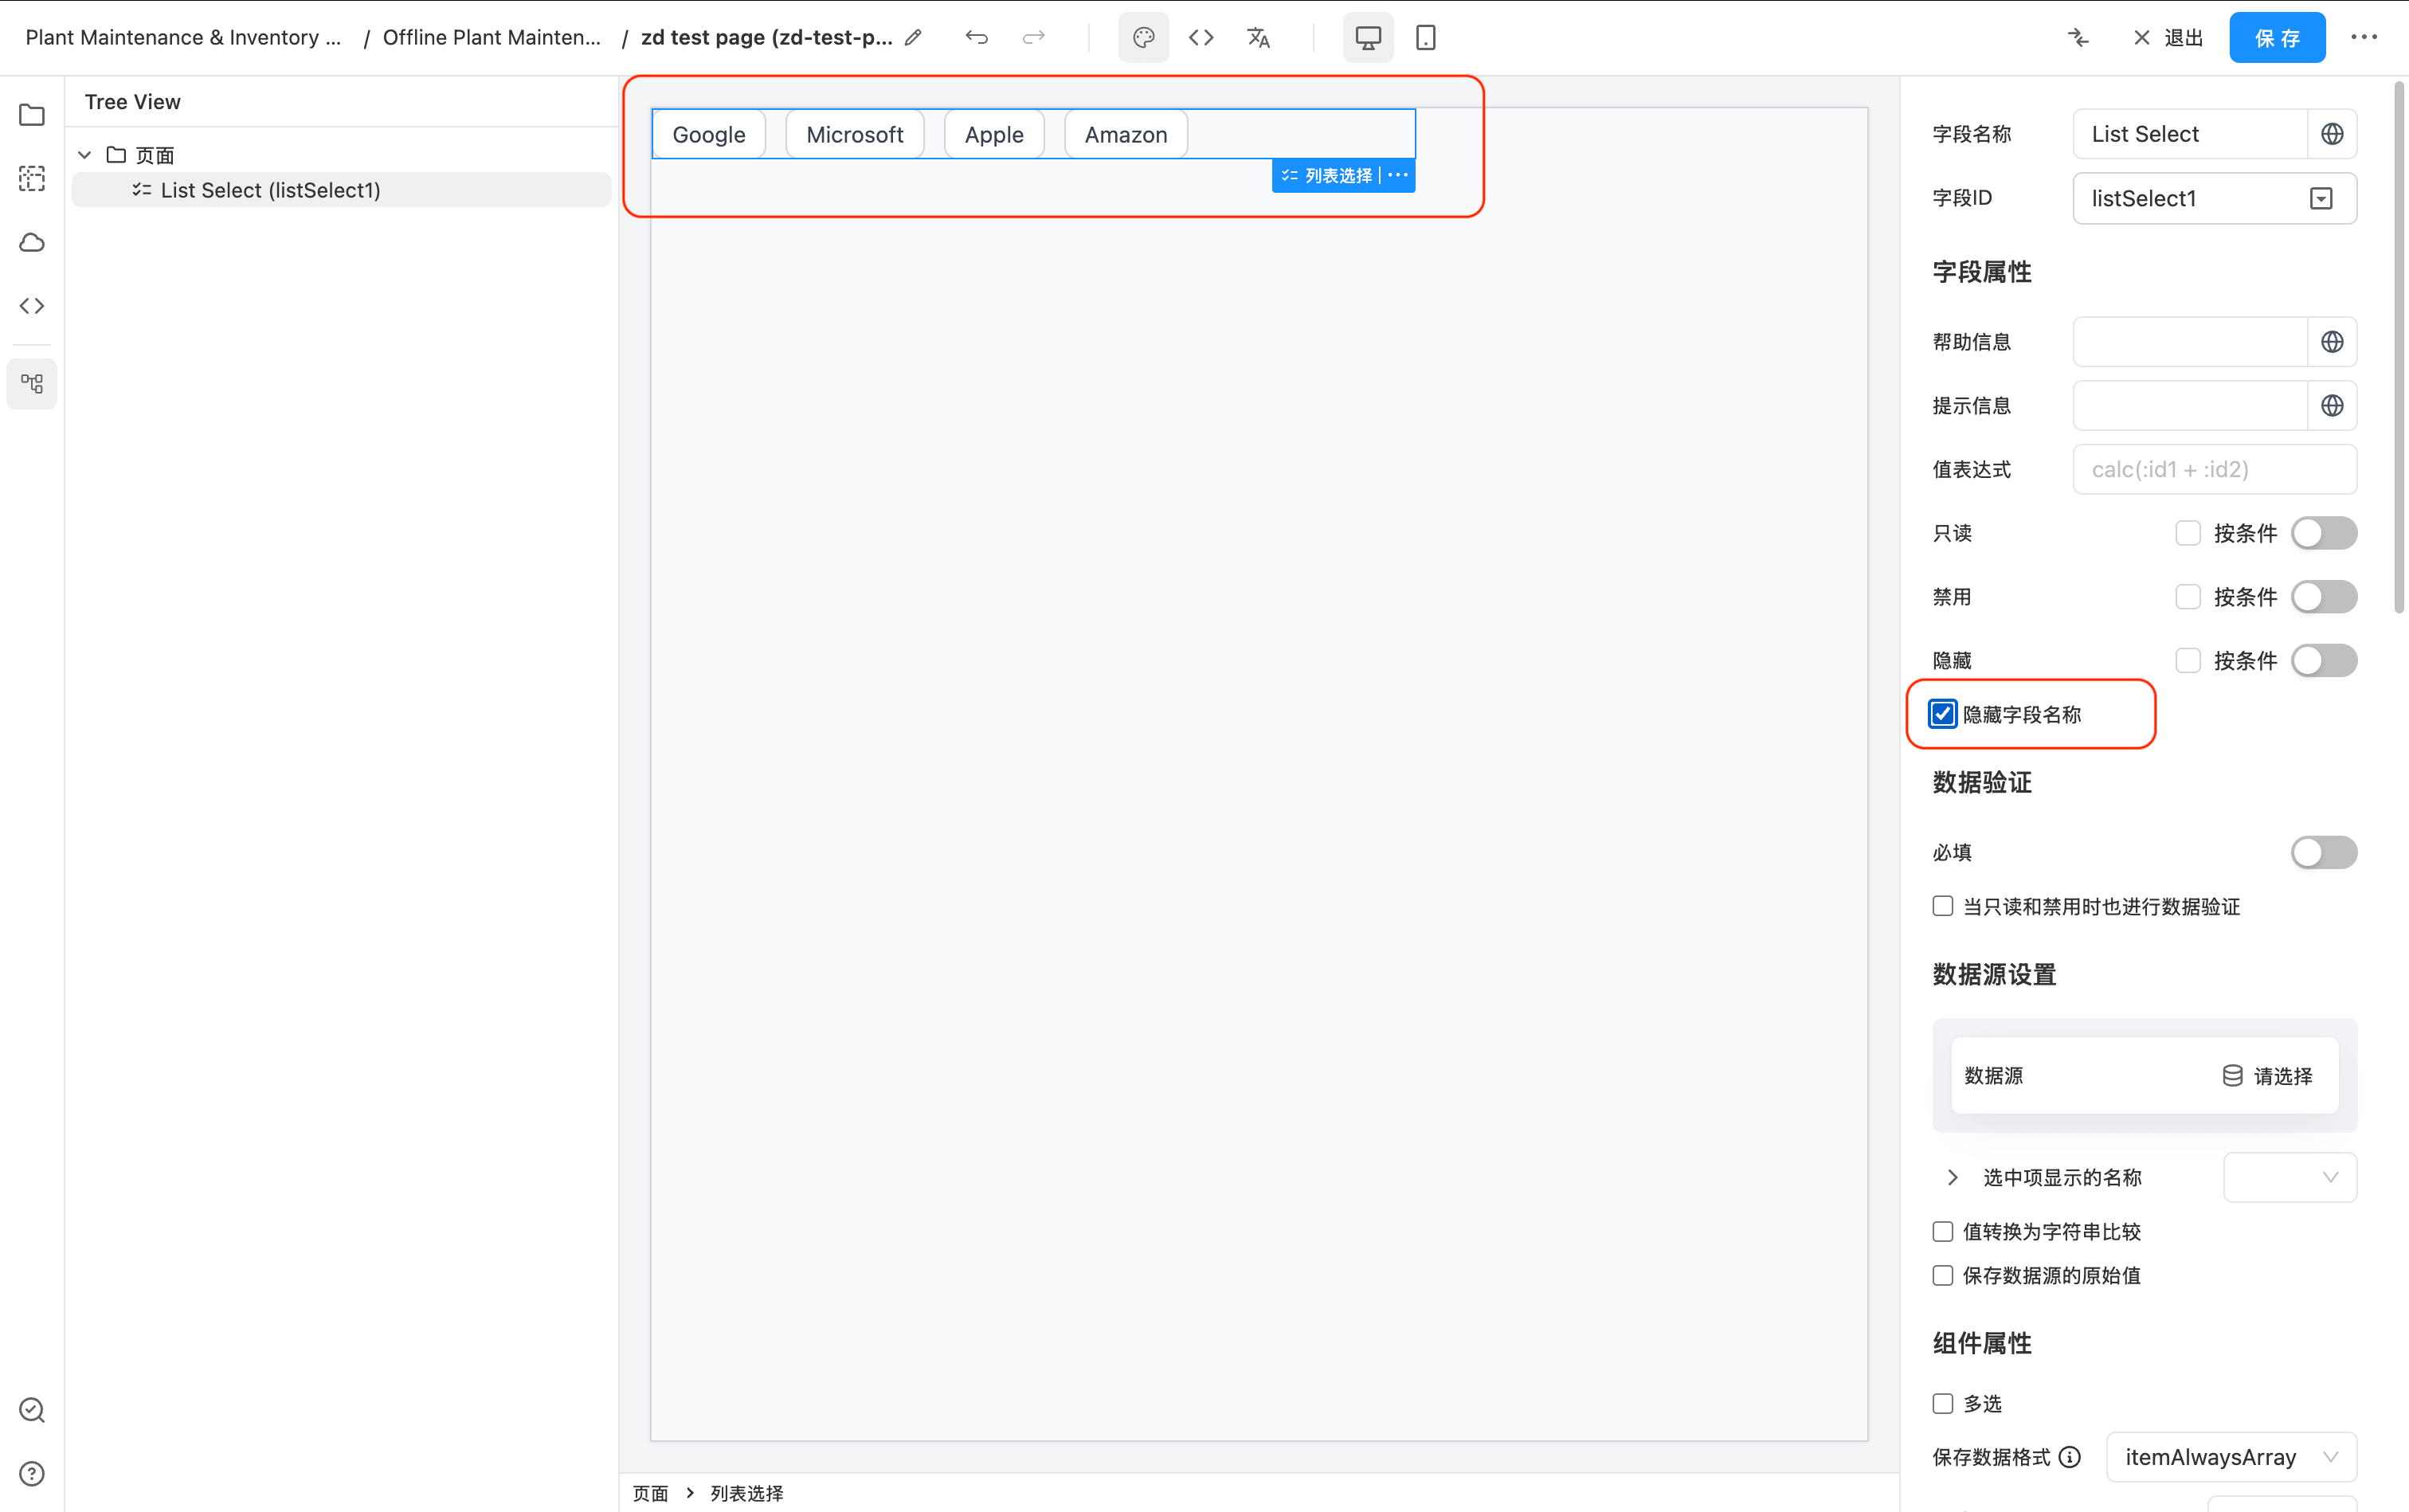Click the 帮助信息 input field
The image size is (2409, 1512).
tap(2190, 342)
